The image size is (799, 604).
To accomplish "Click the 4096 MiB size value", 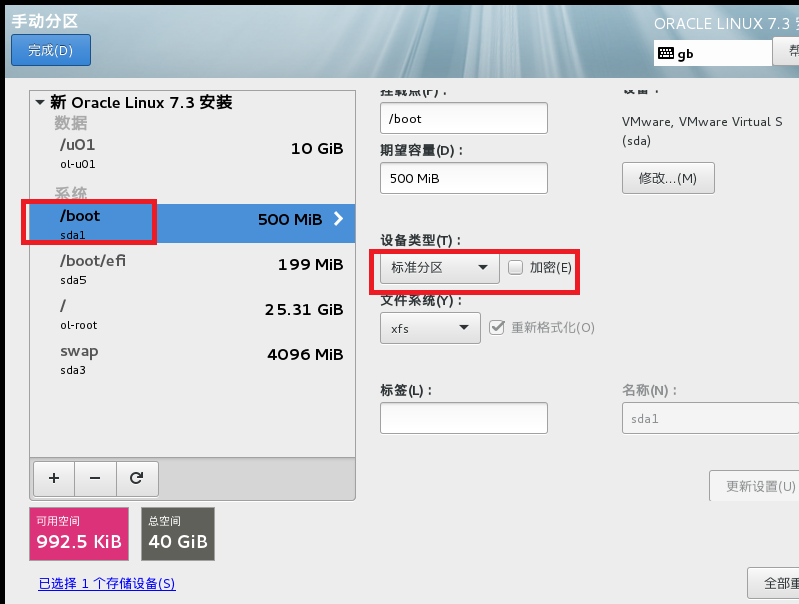I will 305,354.
